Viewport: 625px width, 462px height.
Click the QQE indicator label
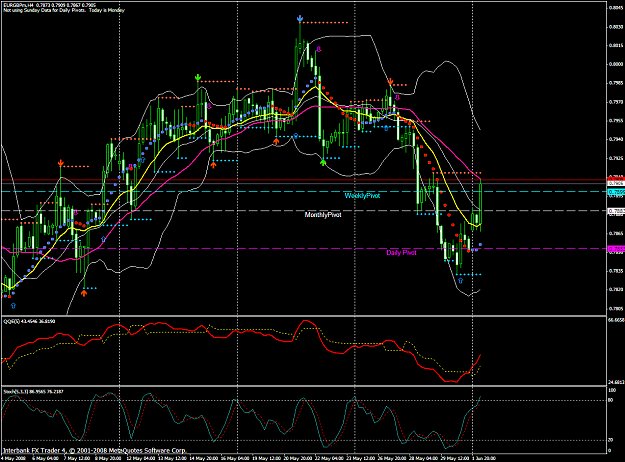(x=29, y=321)
